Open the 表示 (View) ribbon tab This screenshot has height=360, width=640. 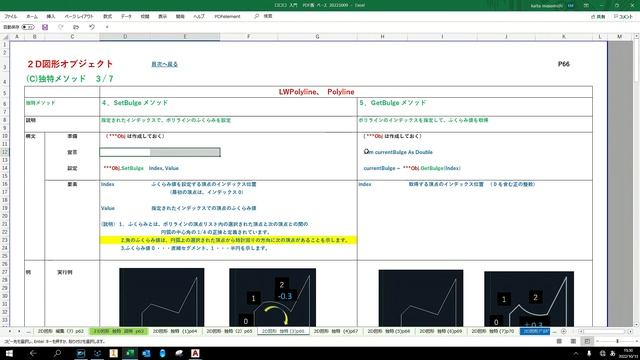162,16
